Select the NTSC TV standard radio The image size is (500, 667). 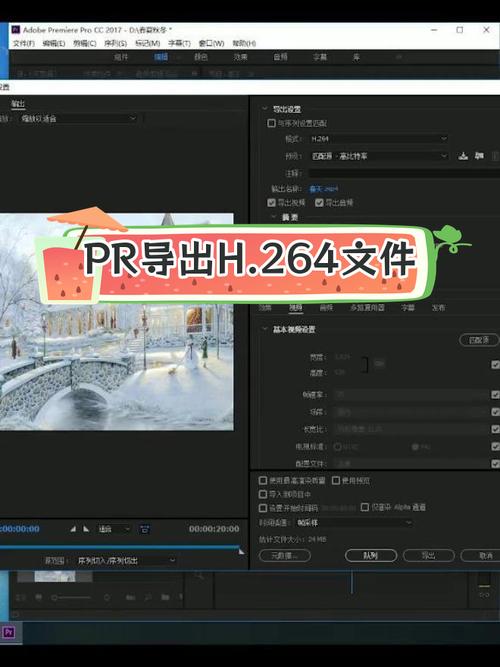(x=337, y=447)
